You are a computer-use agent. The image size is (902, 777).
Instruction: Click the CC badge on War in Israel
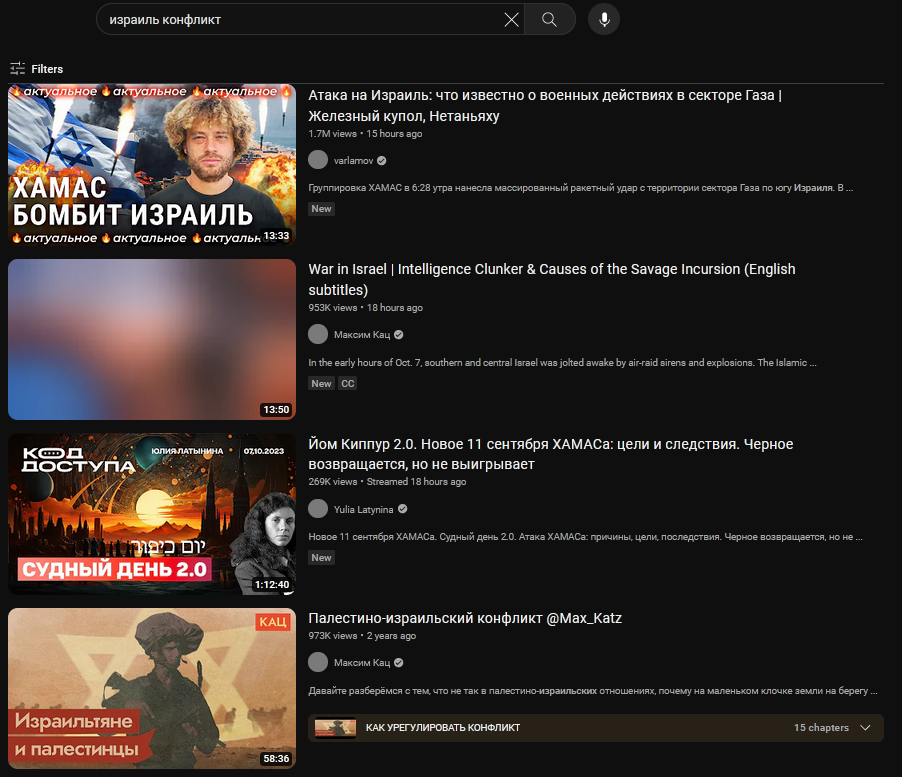347,384
